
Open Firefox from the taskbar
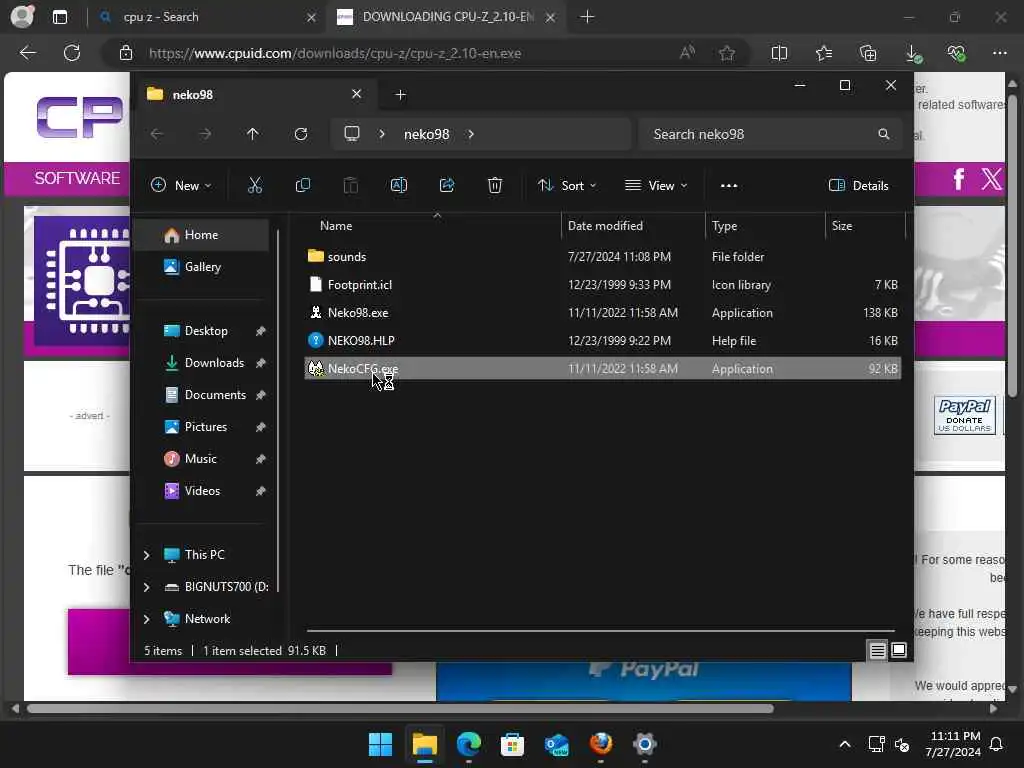click(601, 744)
